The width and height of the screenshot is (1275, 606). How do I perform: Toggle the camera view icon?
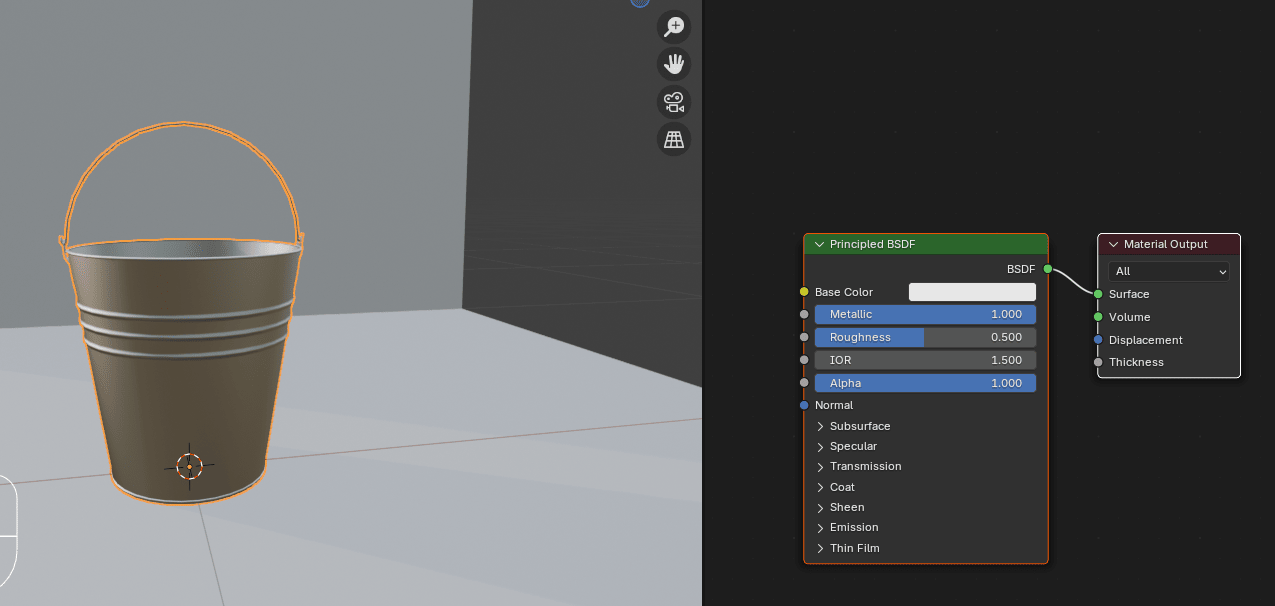pyautogui.click(x=674, y=102)
